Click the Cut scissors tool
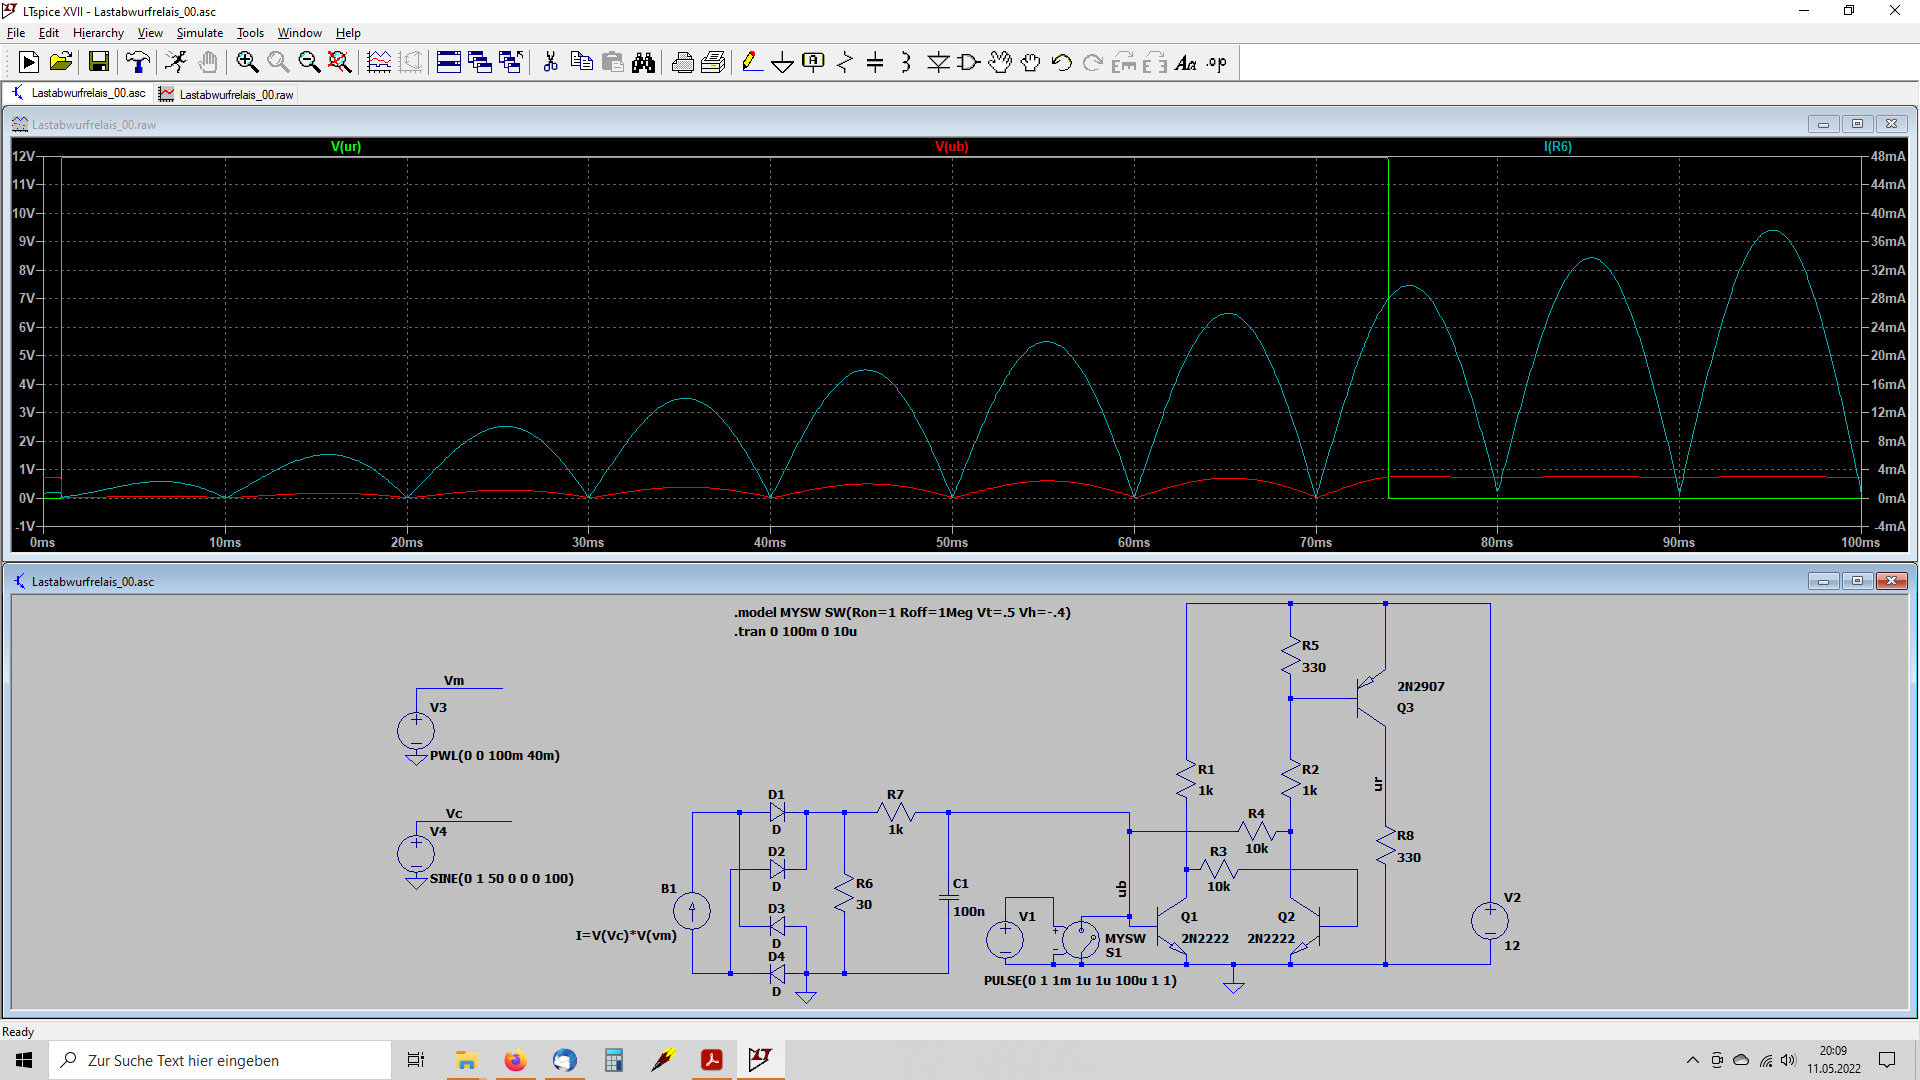 (x=550, y=63)
